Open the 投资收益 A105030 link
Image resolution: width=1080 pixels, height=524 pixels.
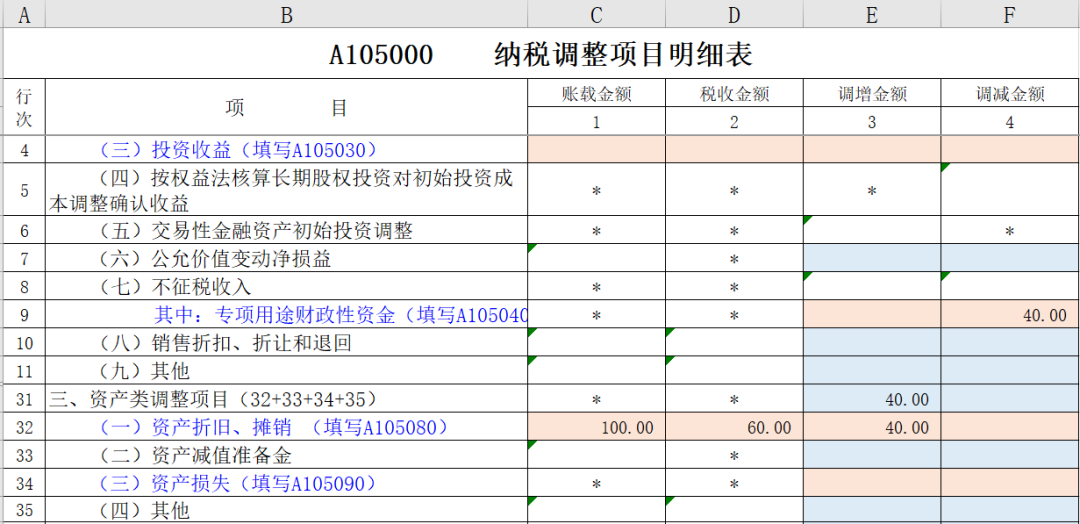click(239, 150)
